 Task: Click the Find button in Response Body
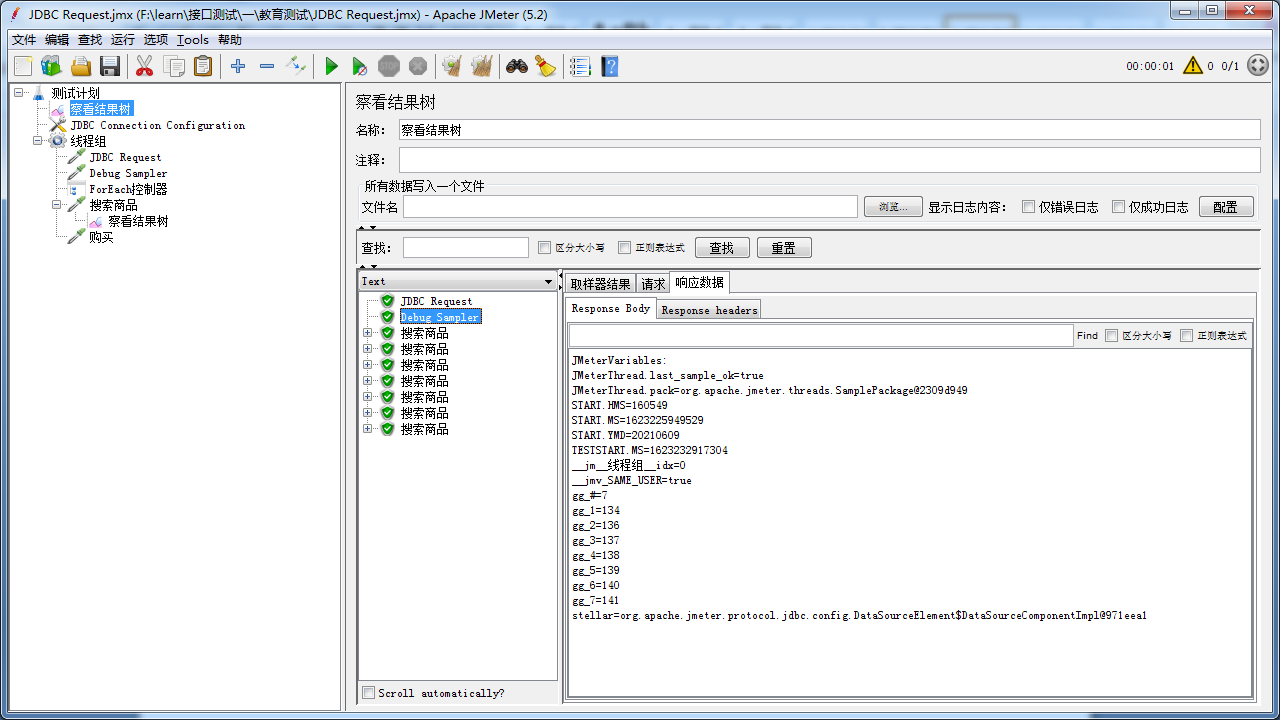(x=1087, y=336)
